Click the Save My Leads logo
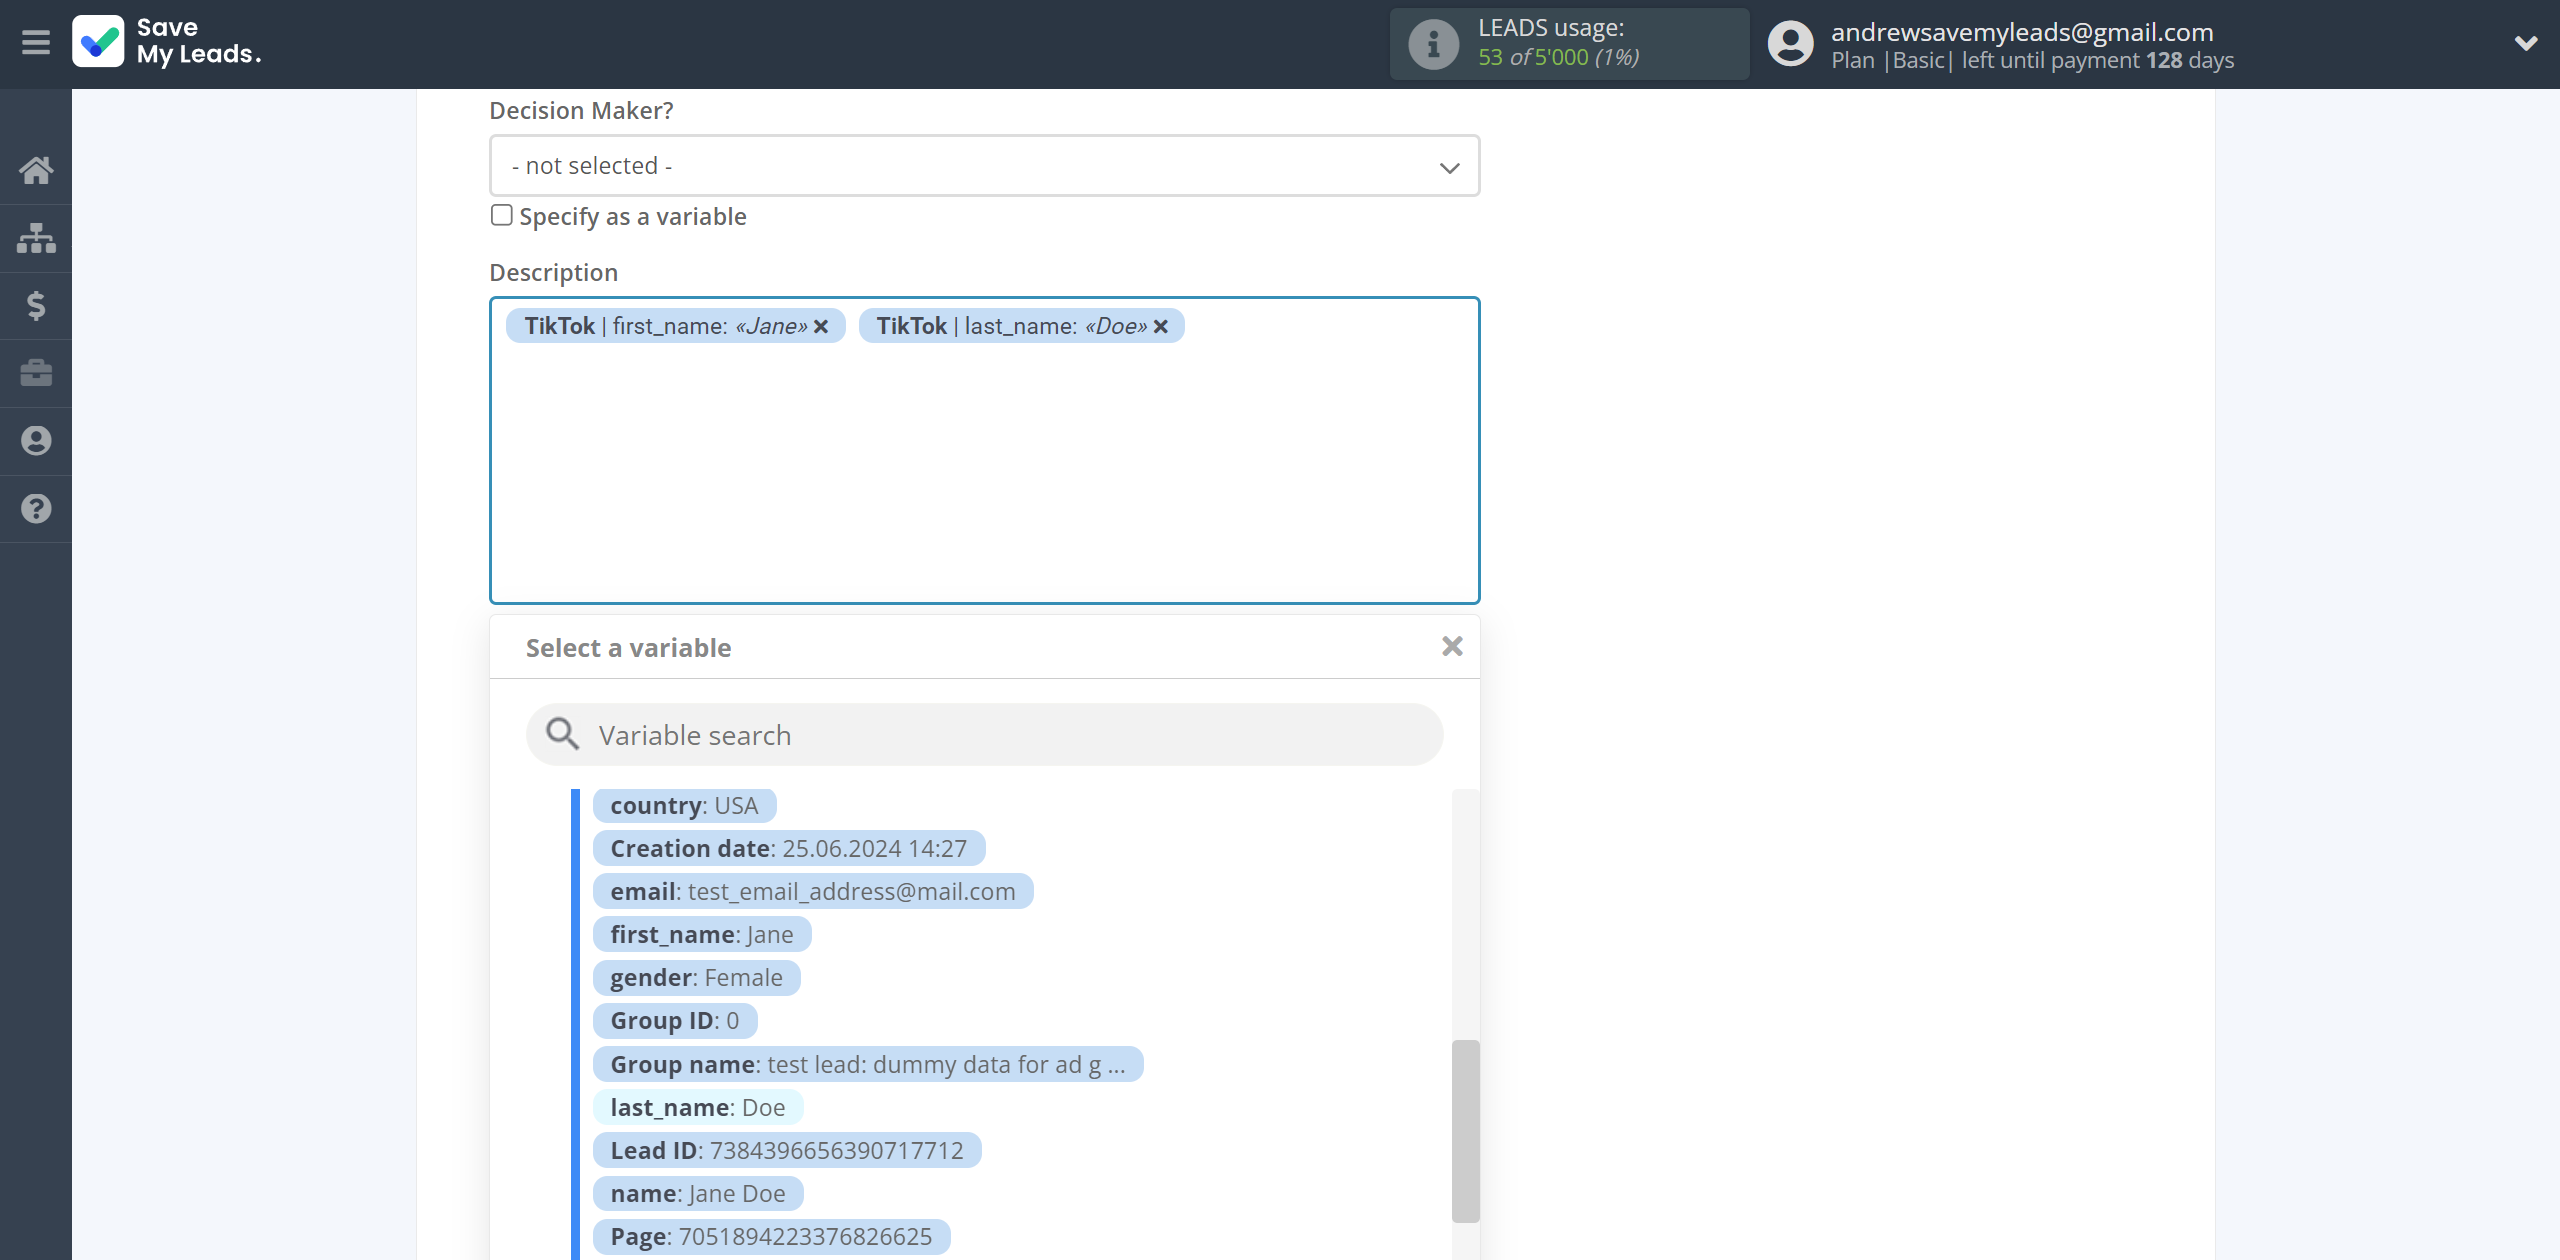Screen dimensions: 2560x1260 (x=167, y=42)
